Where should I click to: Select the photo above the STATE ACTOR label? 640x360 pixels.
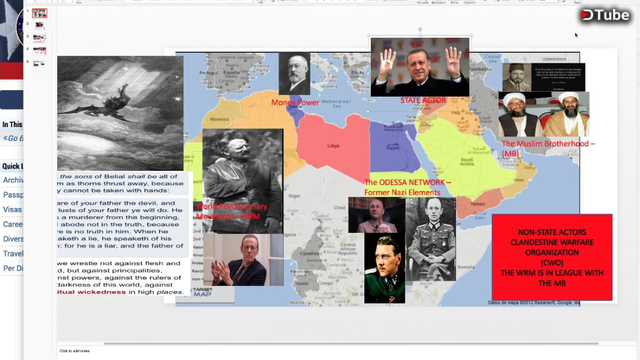420,67
